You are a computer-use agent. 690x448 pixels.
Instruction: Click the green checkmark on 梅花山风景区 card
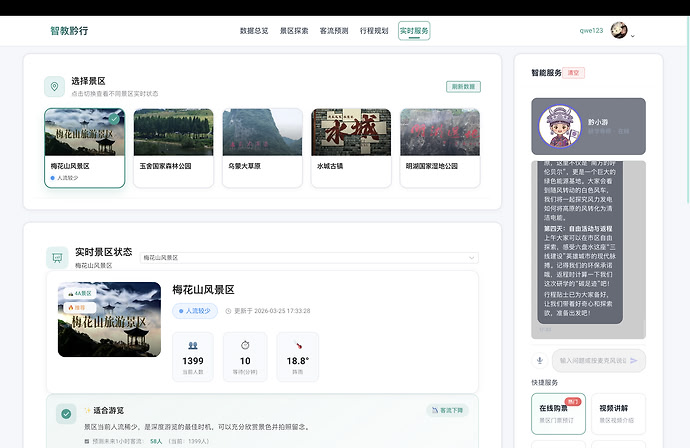(114, 119)
